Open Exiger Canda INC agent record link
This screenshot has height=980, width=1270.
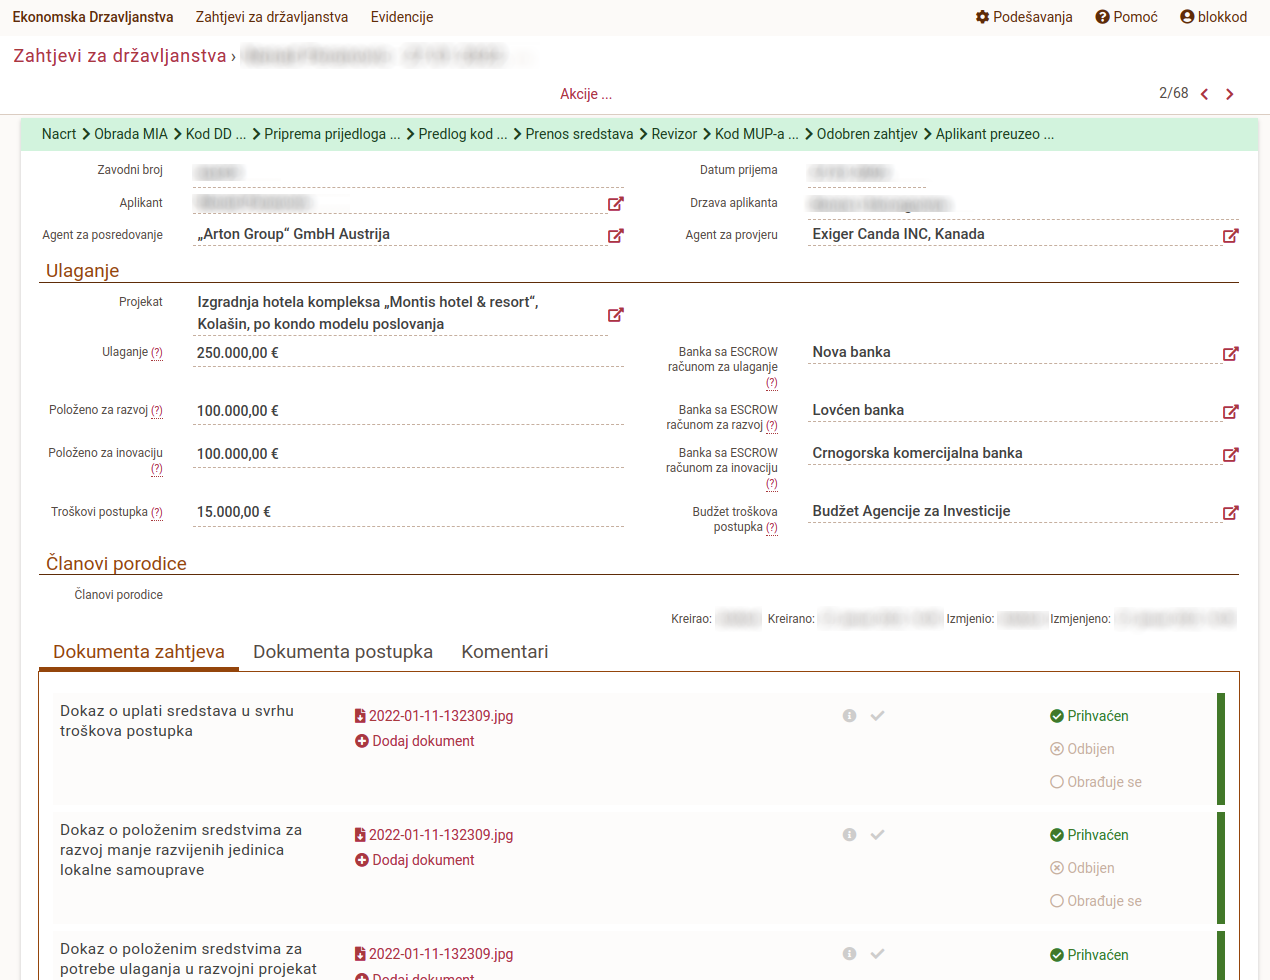(1231, 236)
